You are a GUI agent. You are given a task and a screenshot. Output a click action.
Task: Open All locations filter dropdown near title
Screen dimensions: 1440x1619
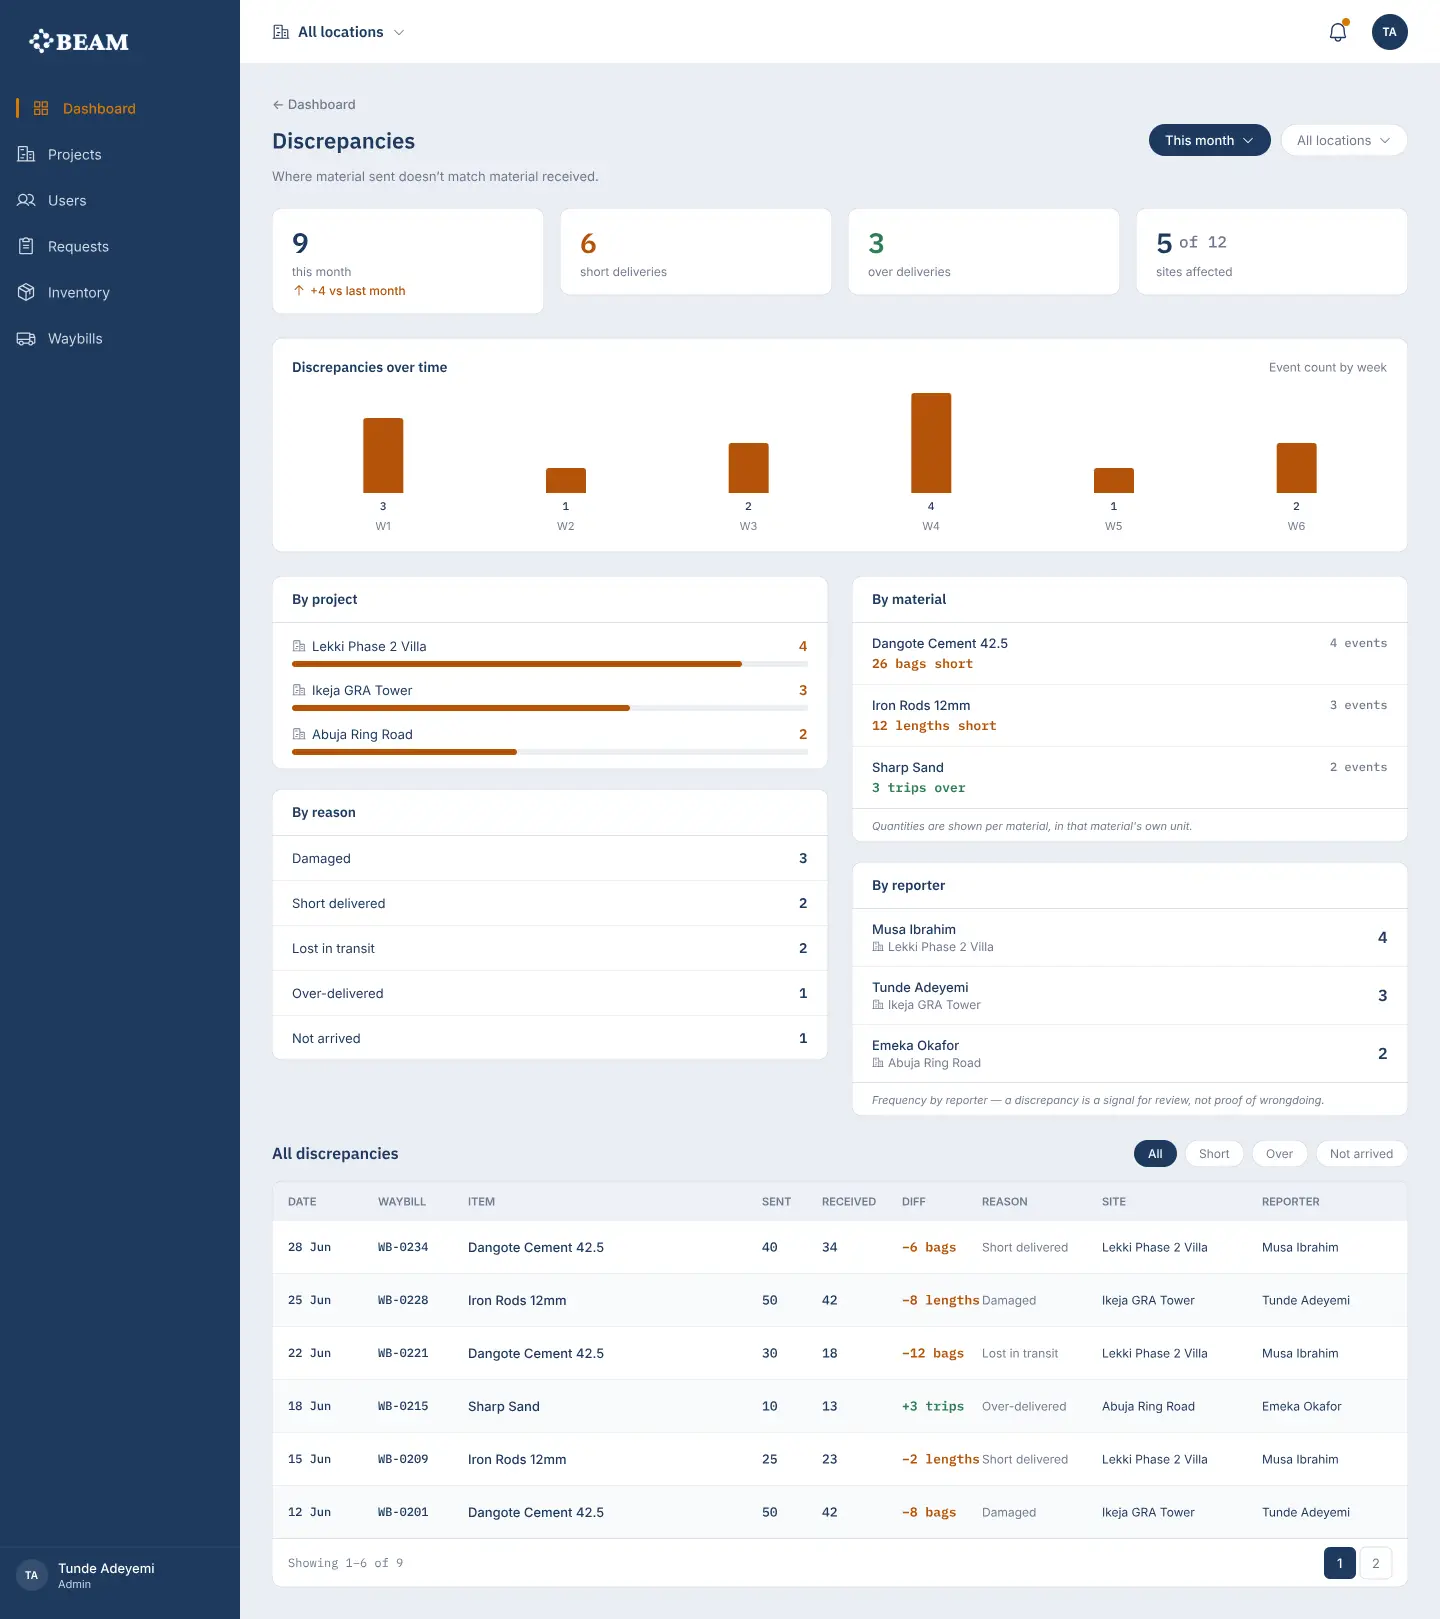(1343, 140)
